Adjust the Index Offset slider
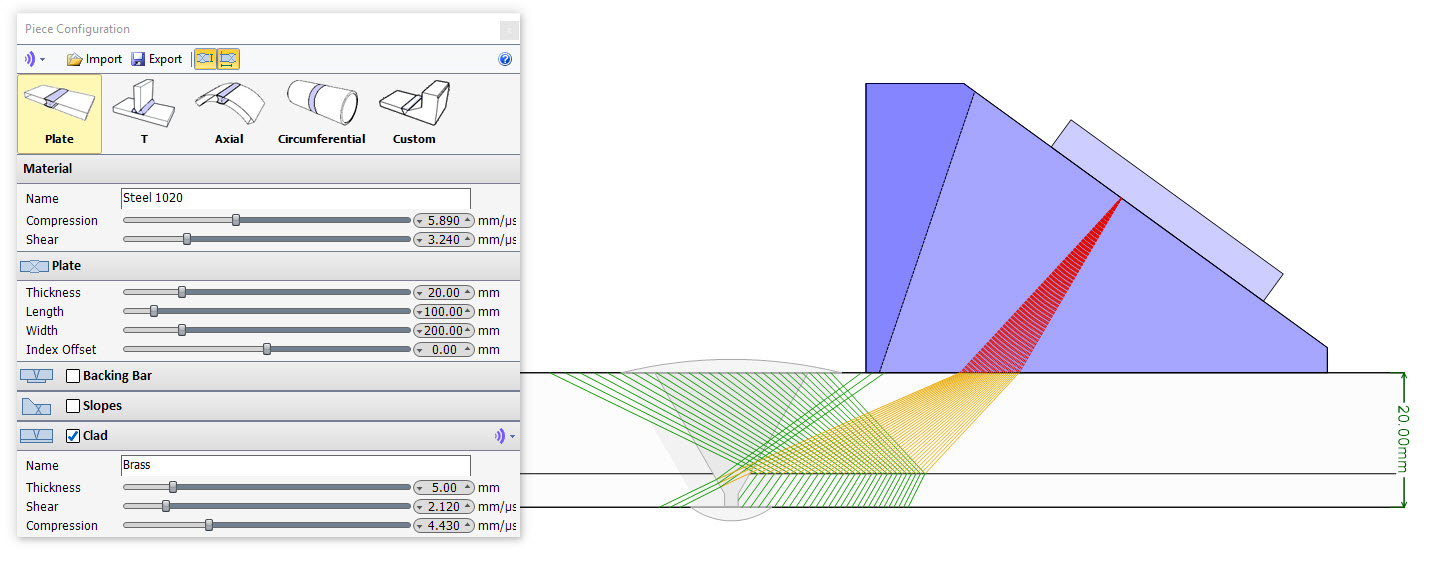Viewport: 1452px width, 565px height. (266, 349)
